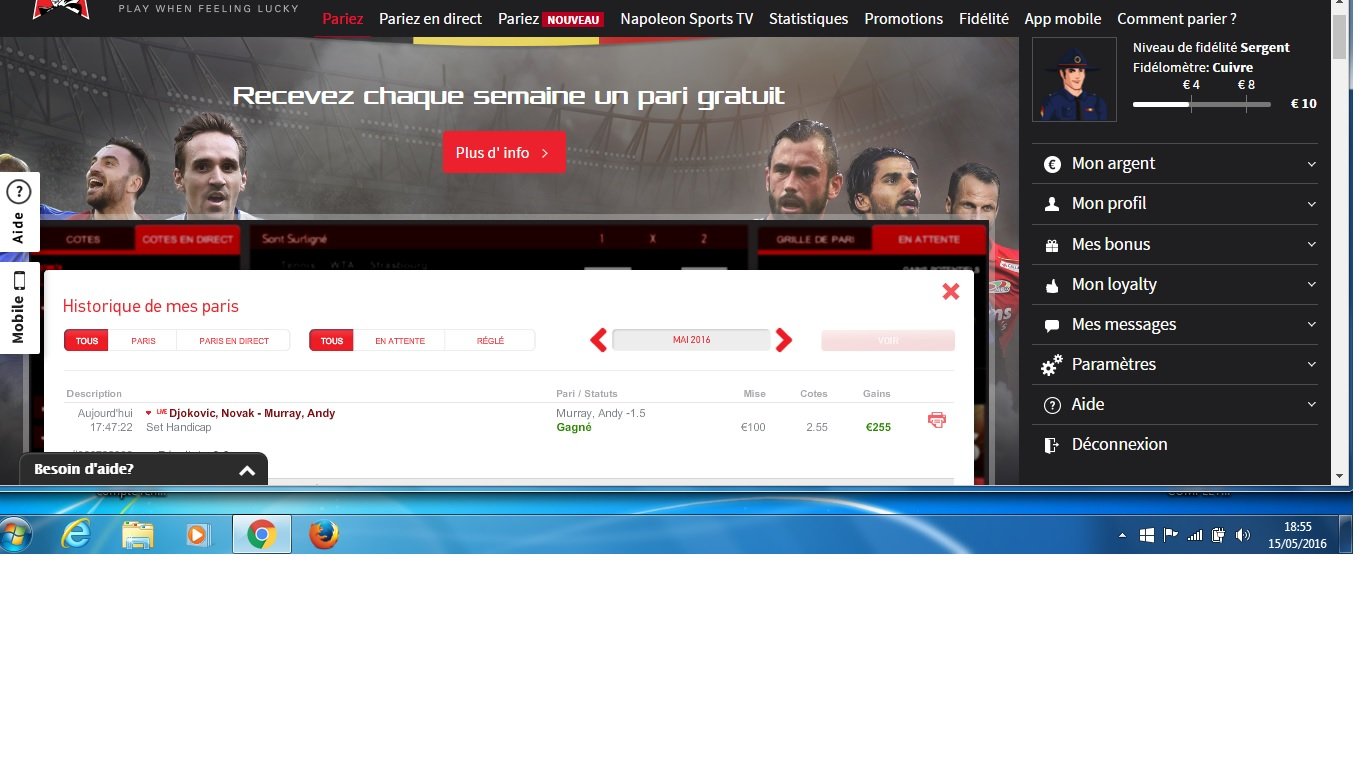Open Napoleon Sports TV menu
1366x768 pixels.
click(x=686, y=19)
